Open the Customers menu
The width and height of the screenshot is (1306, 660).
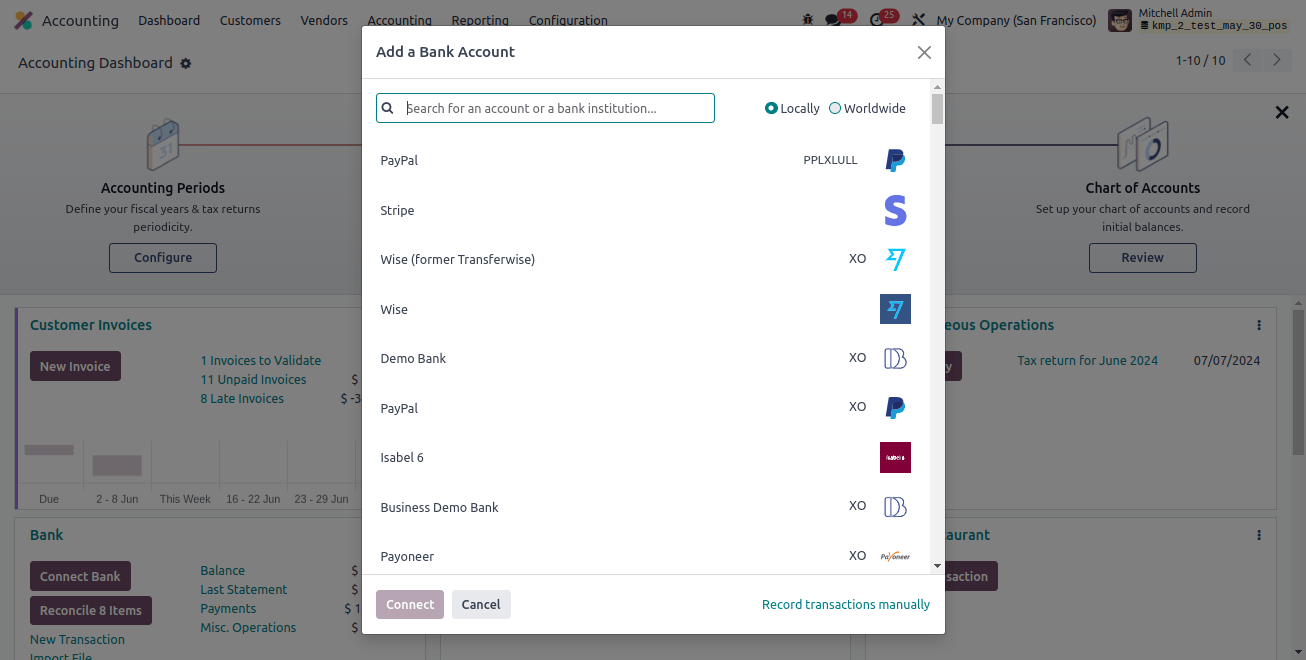coord(250,20)
